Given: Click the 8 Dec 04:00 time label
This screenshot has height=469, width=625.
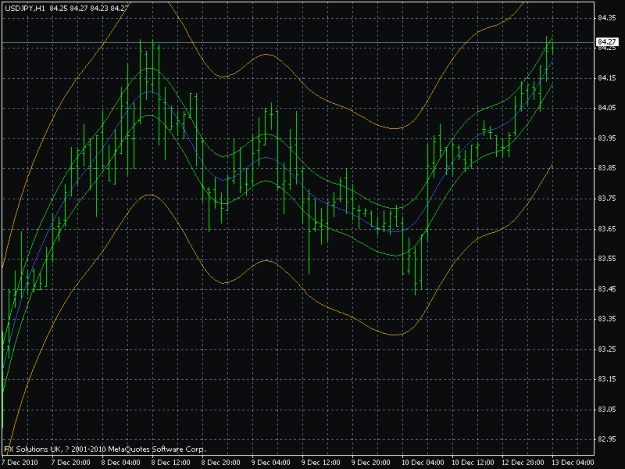Looking at the screenshot, I should [121, 463].
